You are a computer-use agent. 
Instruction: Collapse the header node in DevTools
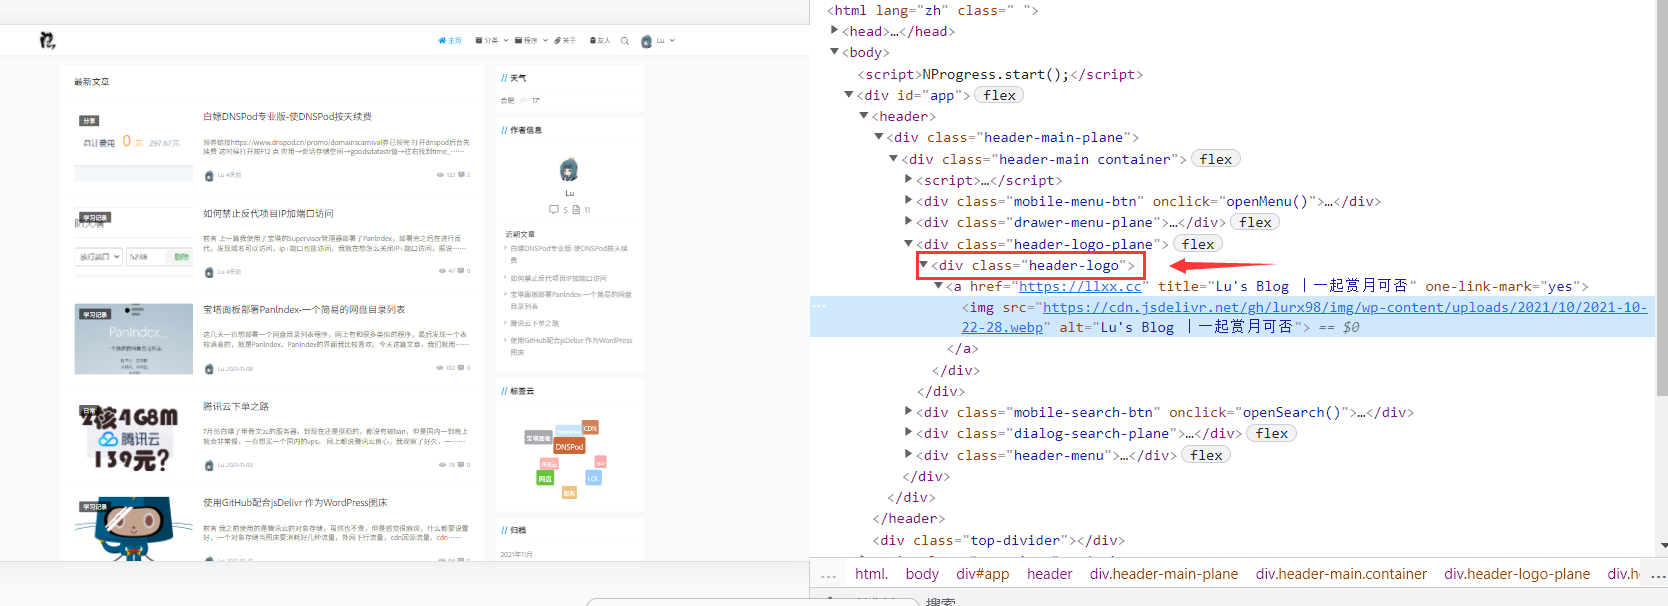coord(864,116)
